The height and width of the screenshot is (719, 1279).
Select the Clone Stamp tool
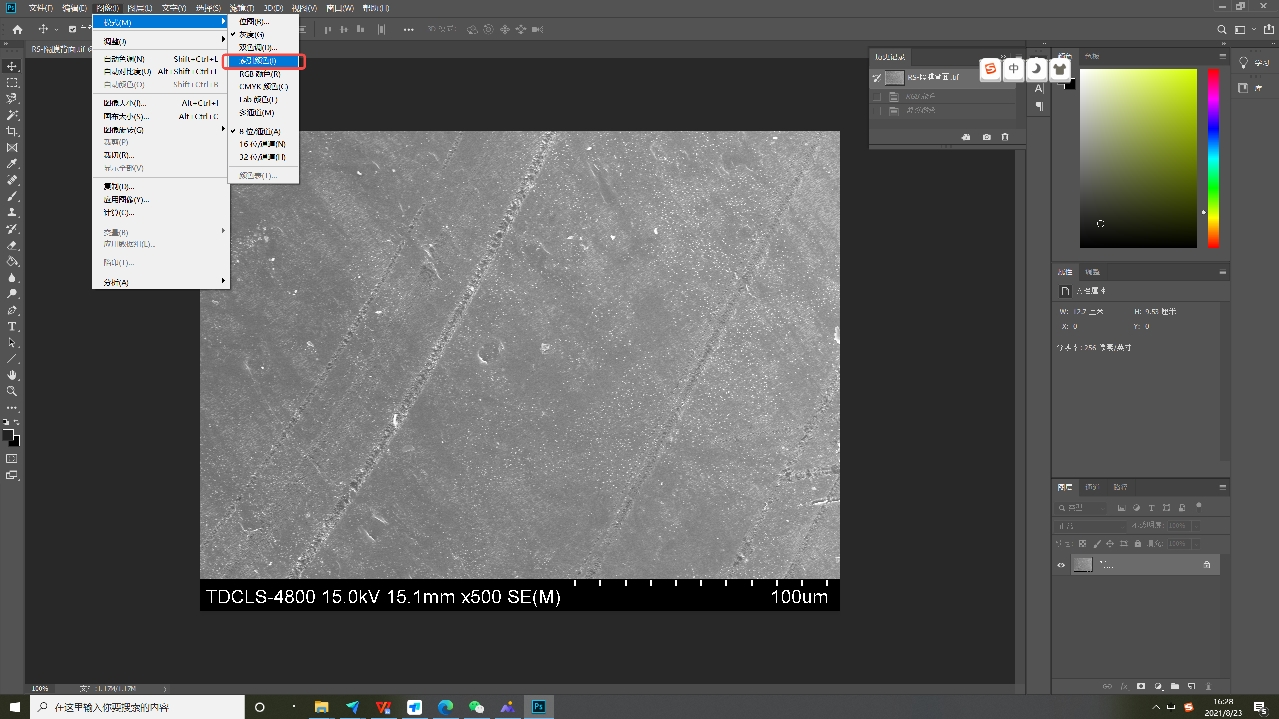coord(12,212)
